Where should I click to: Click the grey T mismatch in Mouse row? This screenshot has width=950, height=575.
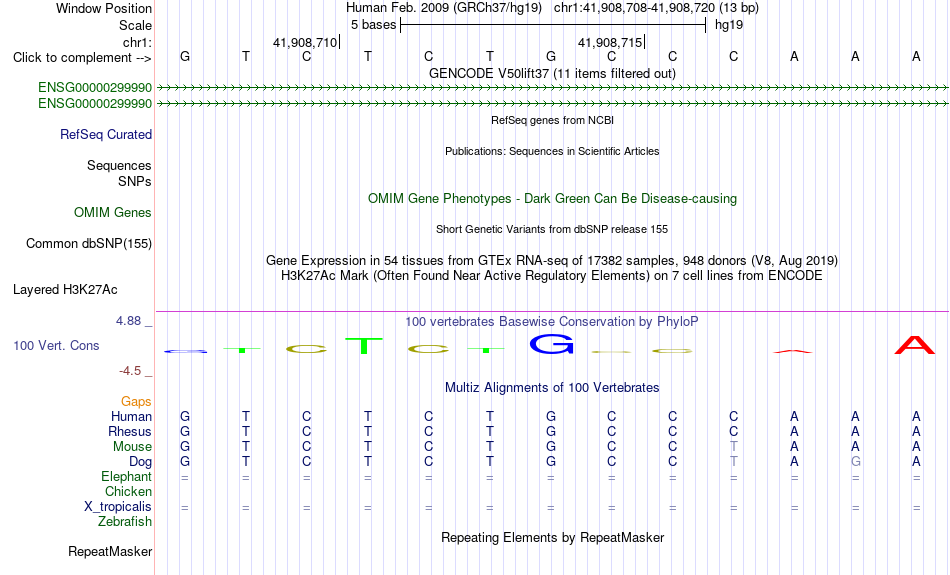click(734, 447)
